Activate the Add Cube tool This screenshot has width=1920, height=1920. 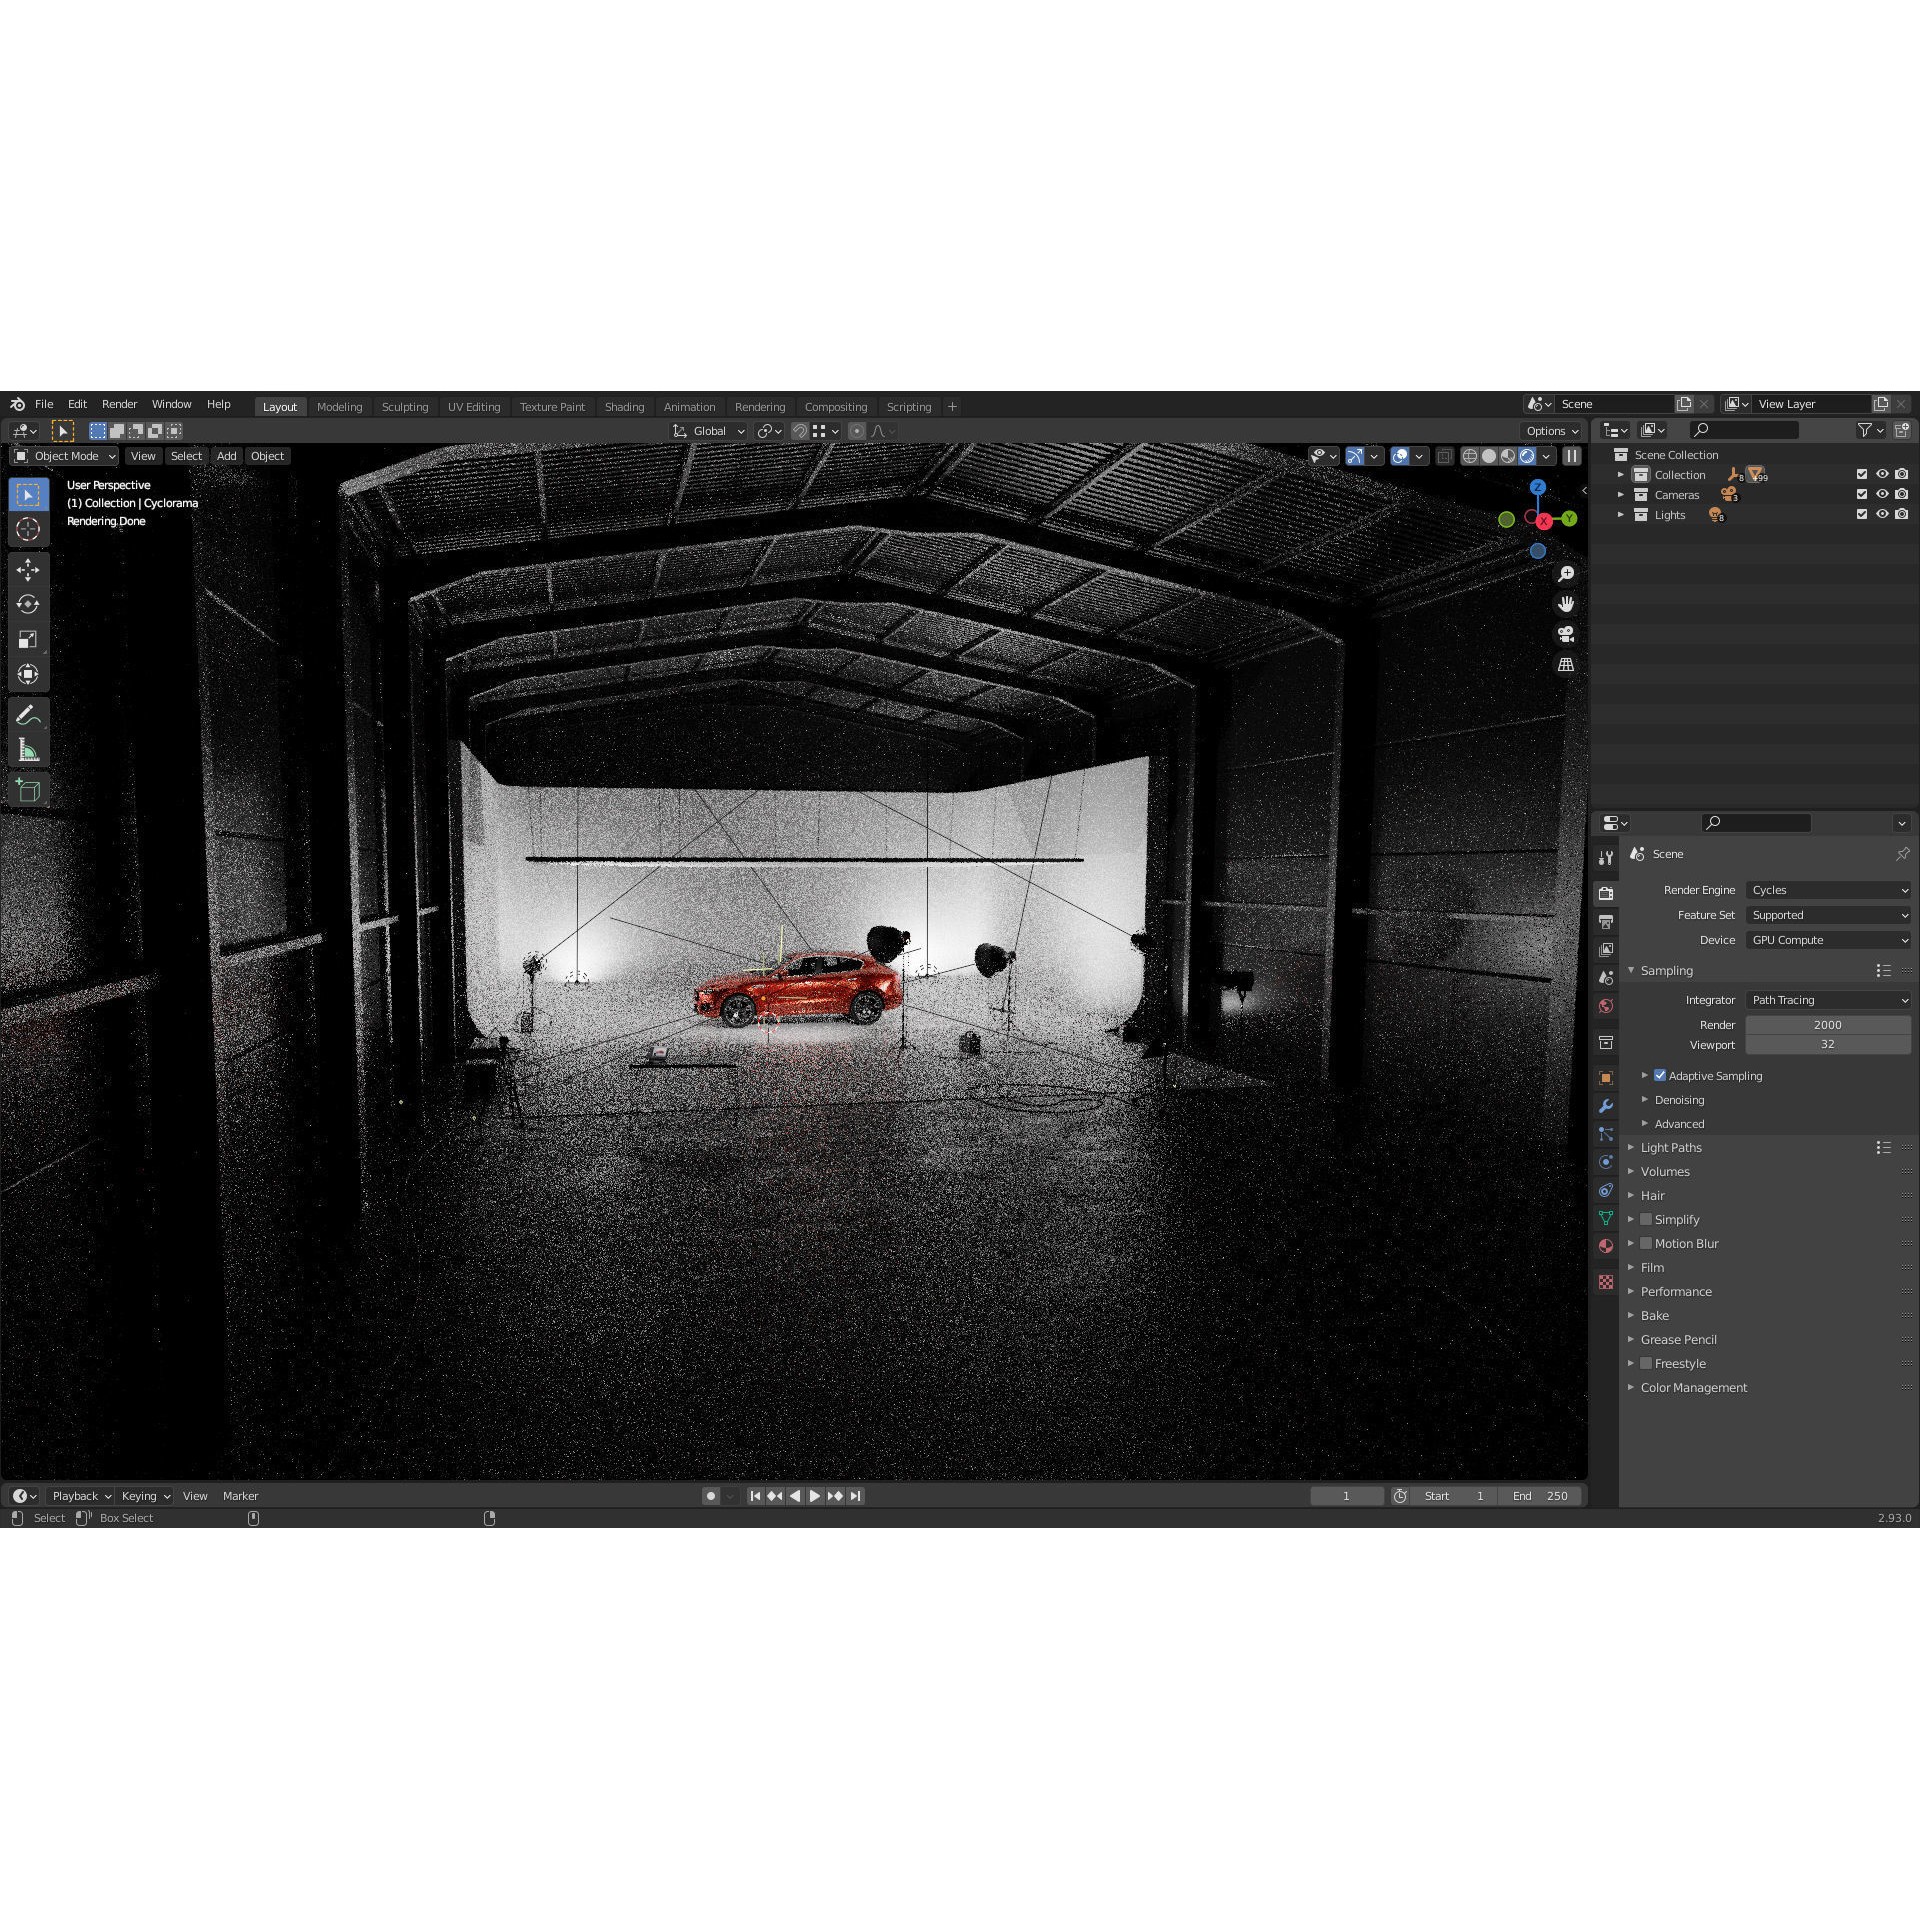point(28,789)
